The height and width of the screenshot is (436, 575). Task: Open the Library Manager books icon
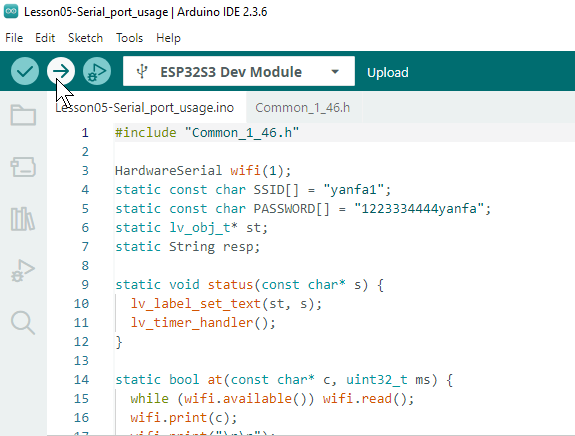(x=23, y=219)
